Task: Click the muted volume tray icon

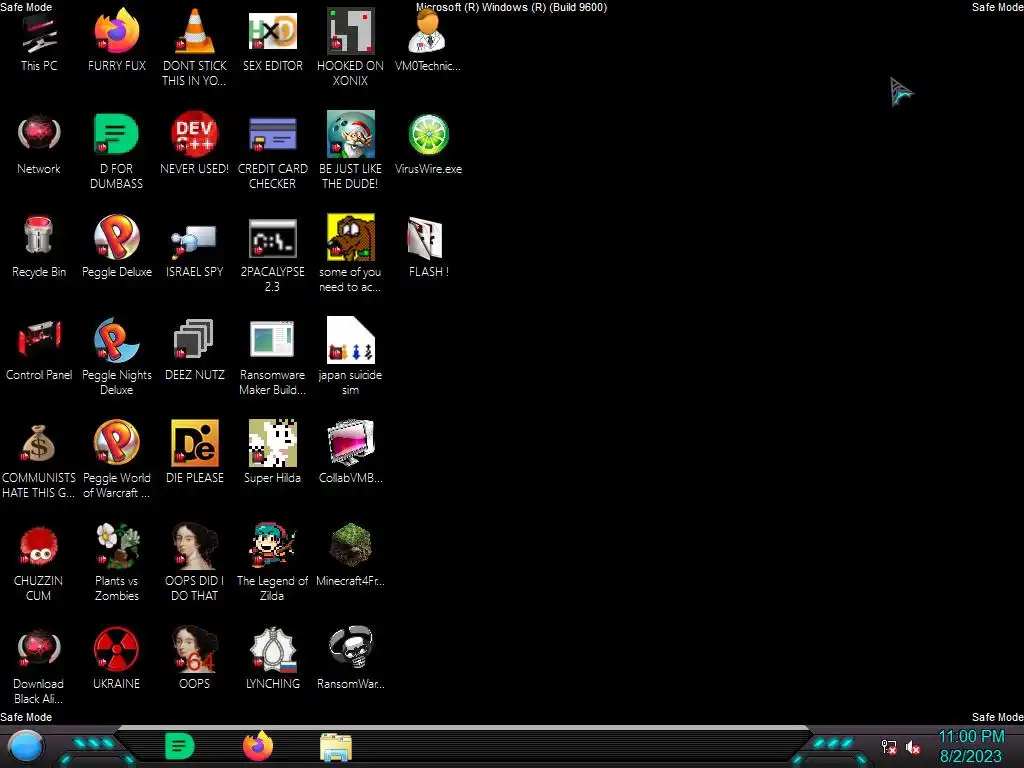Action: [x=912, y=747]
